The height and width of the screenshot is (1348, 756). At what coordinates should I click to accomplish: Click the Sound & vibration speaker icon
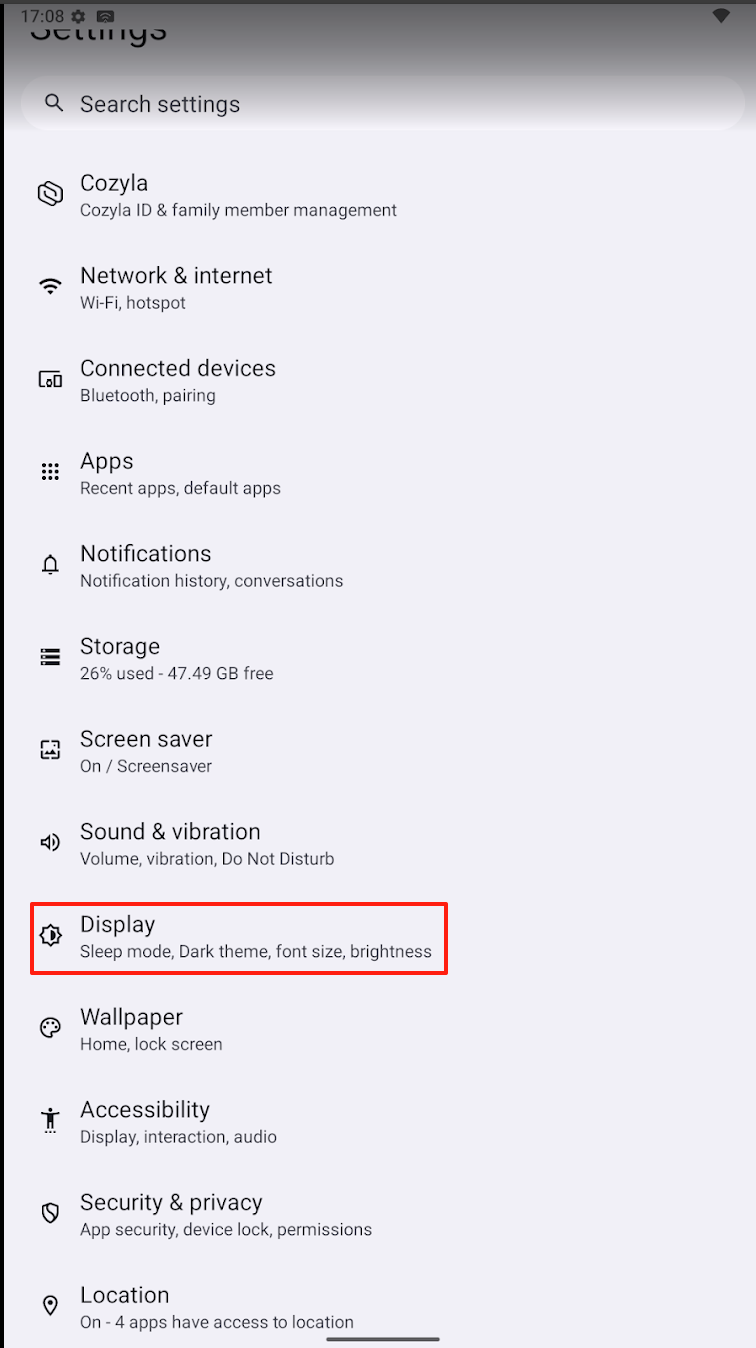tap(50, 843)
